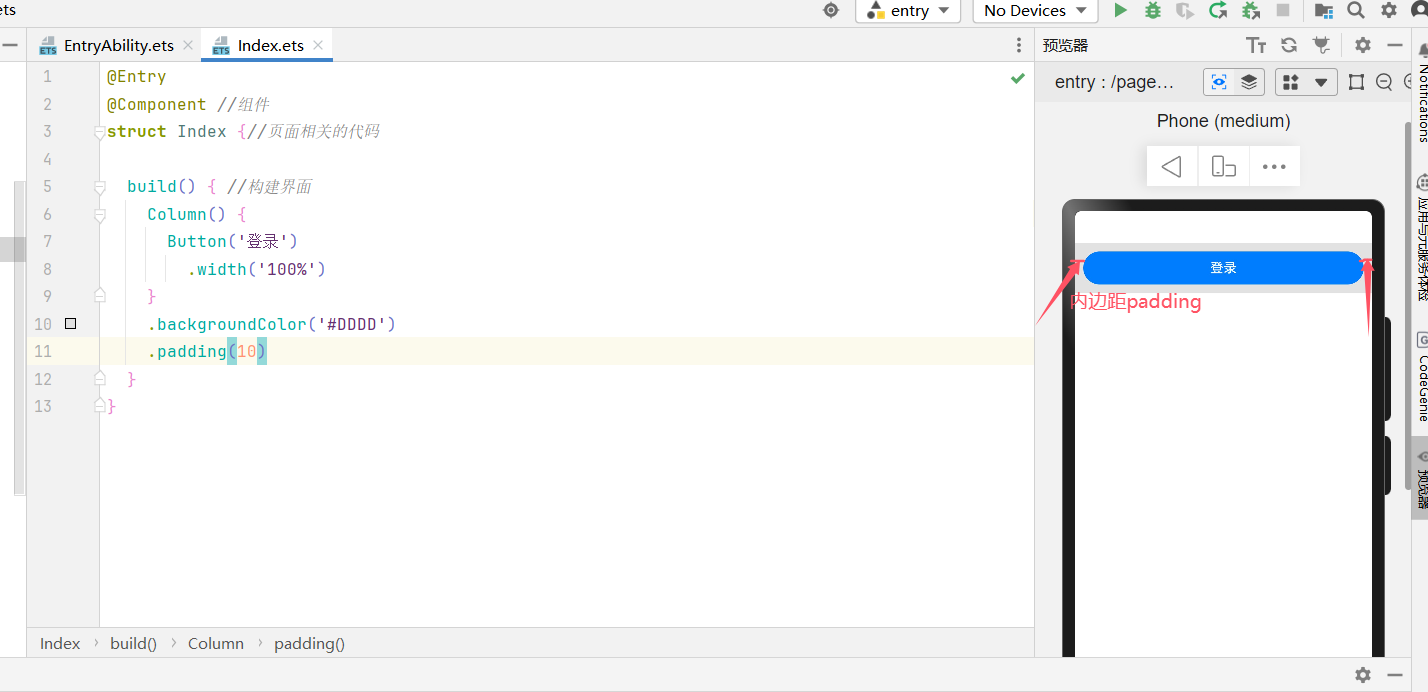This screenshot has width=1428, height=692.
Task: Select the build() breadcrumb
Action: [x=133, y=643]
